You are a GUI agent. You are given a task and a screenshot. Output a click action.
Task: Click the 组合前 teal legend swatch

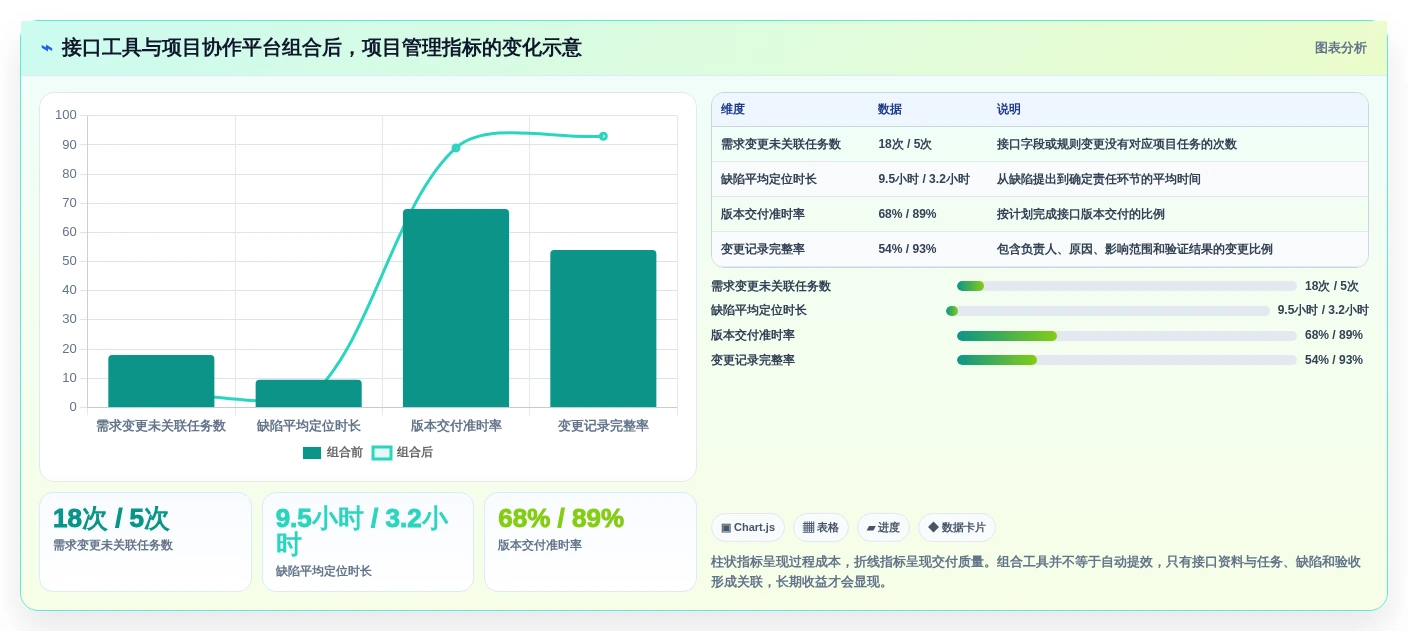pos(312,453)
